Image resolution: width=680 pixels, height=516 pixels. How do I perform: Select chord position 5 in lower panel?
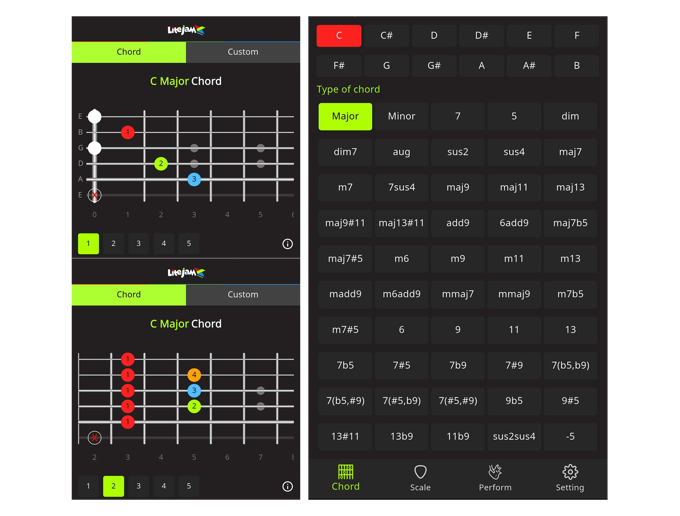click(188, 487)
